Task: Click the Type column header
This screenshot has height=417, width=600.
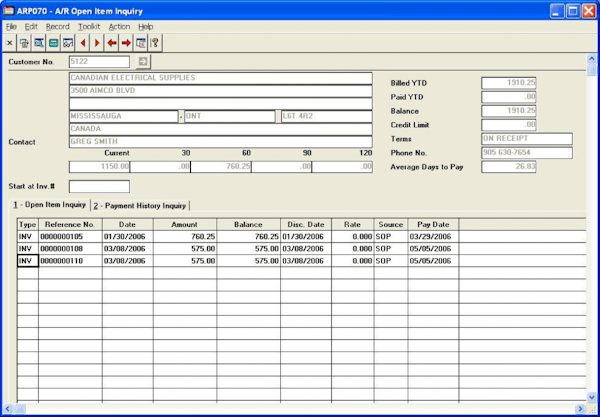Action: point(28,225)
